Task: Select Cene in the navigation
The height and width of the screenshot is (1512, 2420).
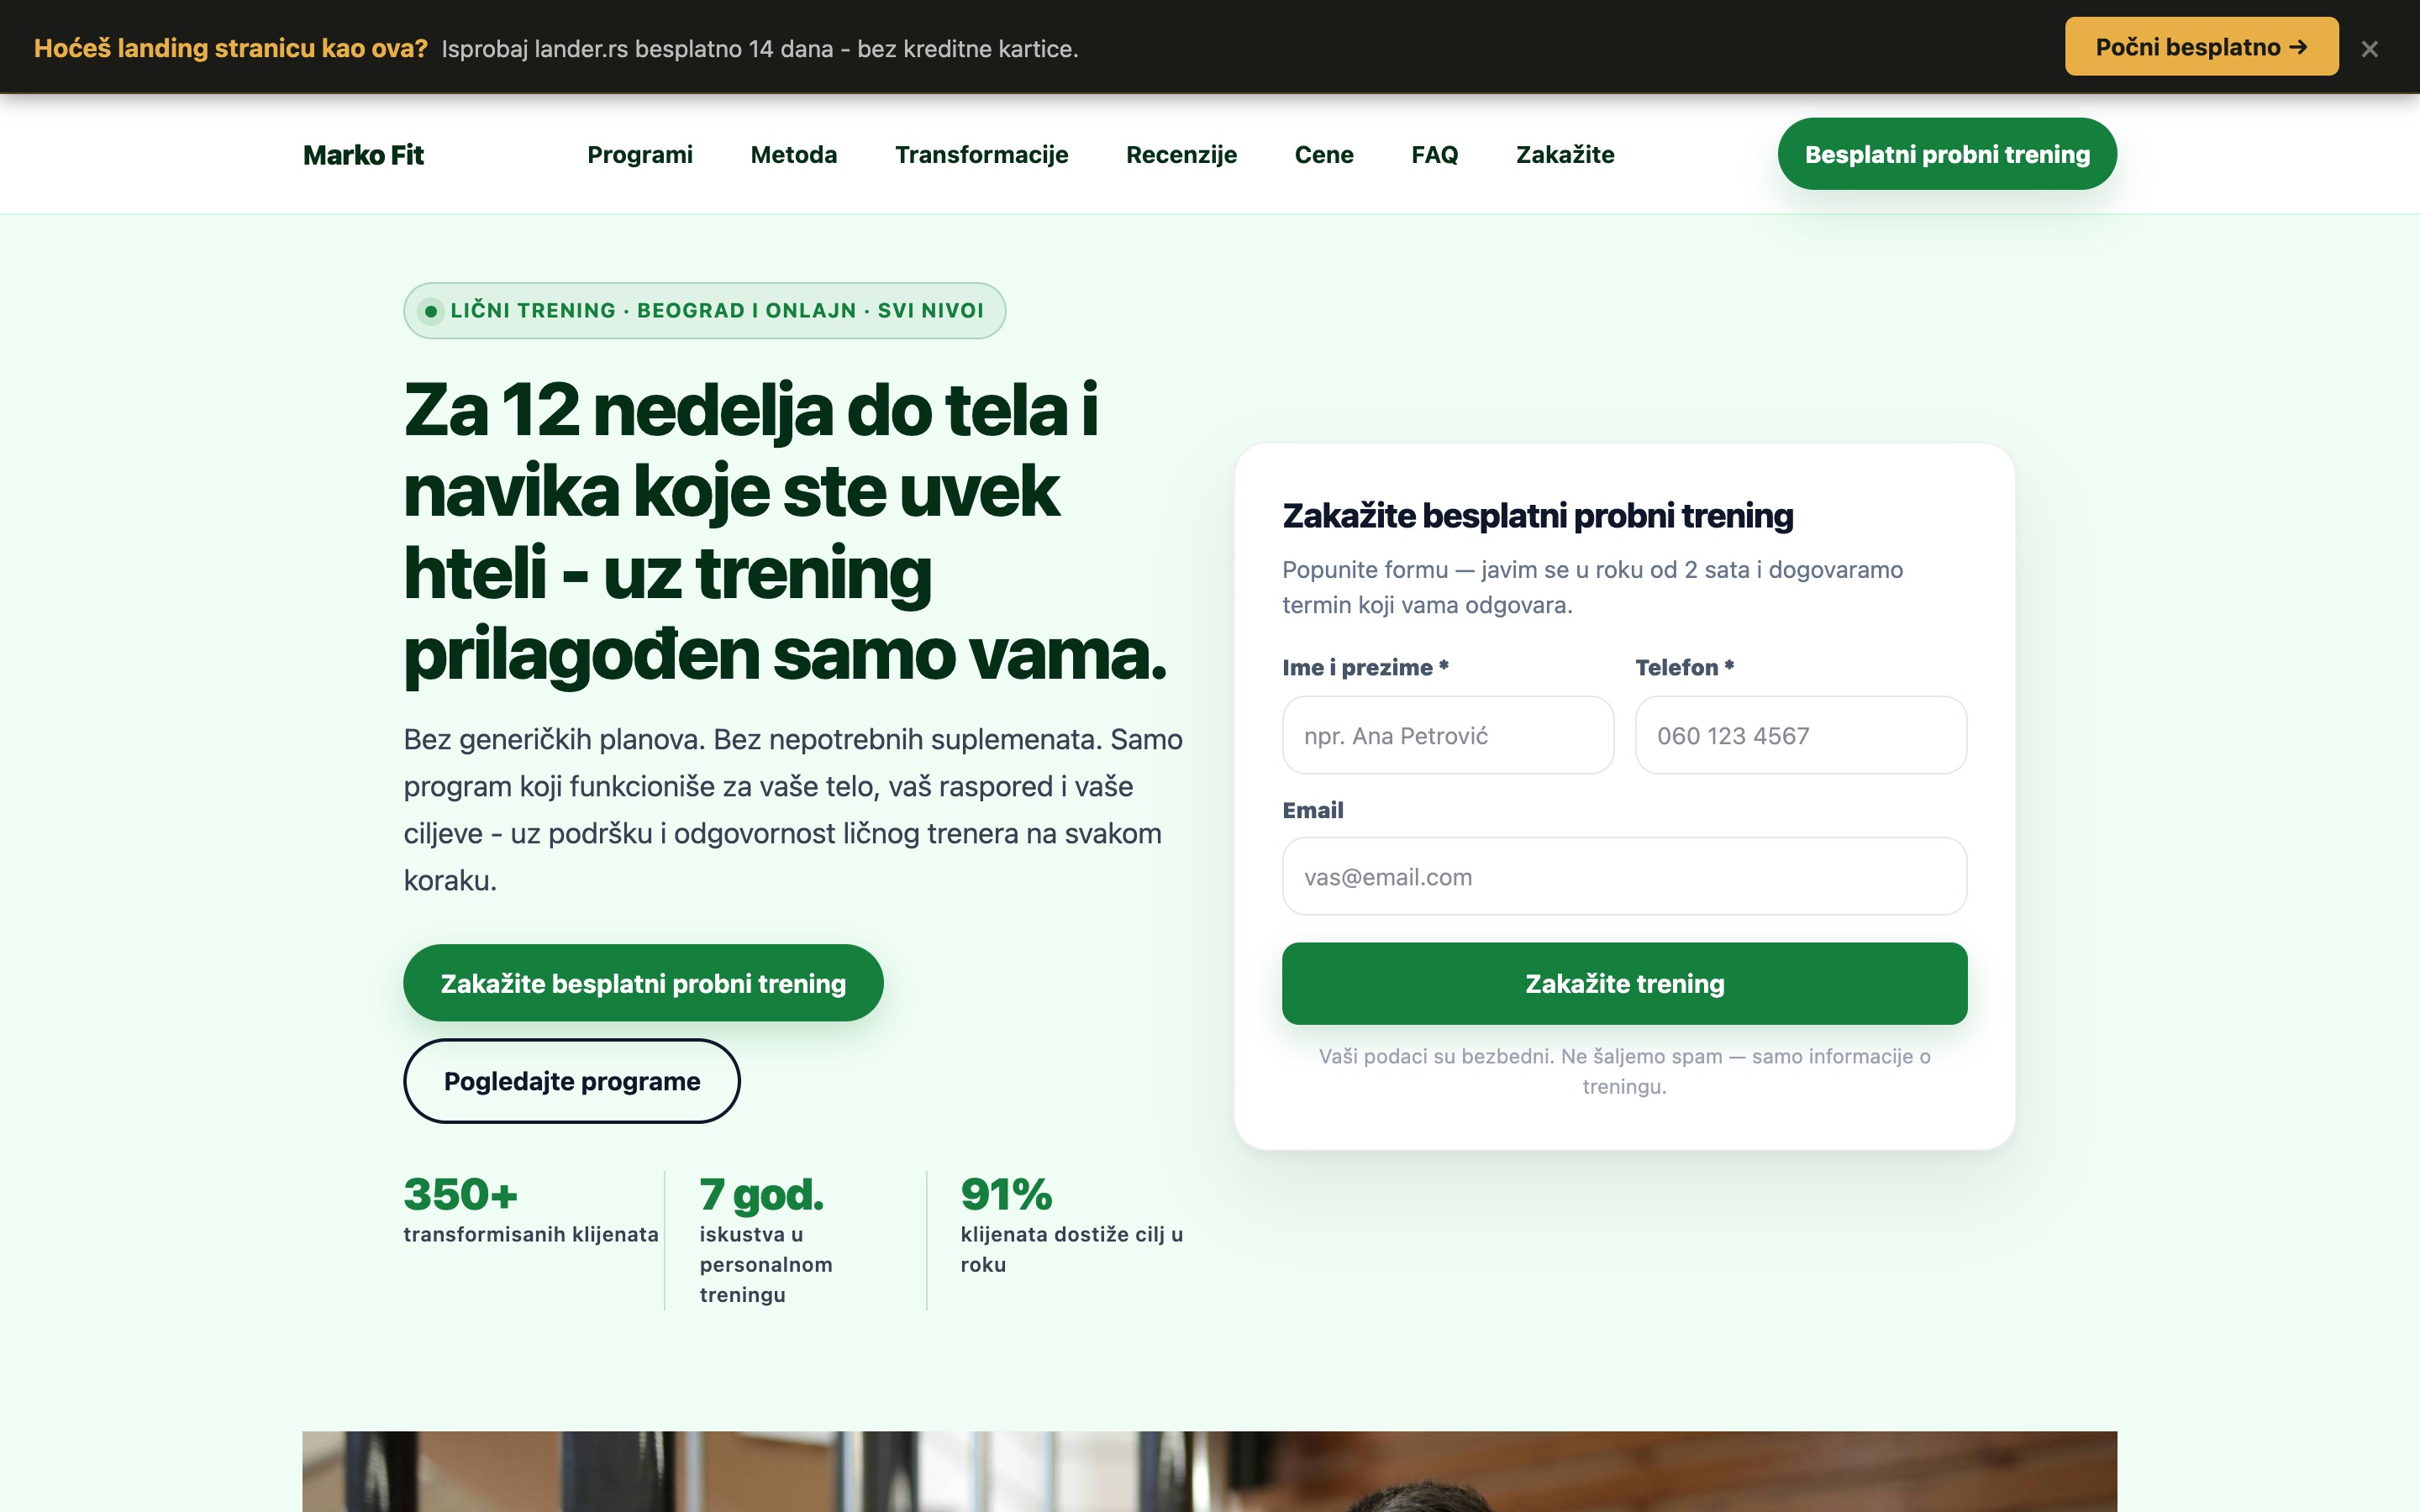Action: click(x=1324, y=154)
